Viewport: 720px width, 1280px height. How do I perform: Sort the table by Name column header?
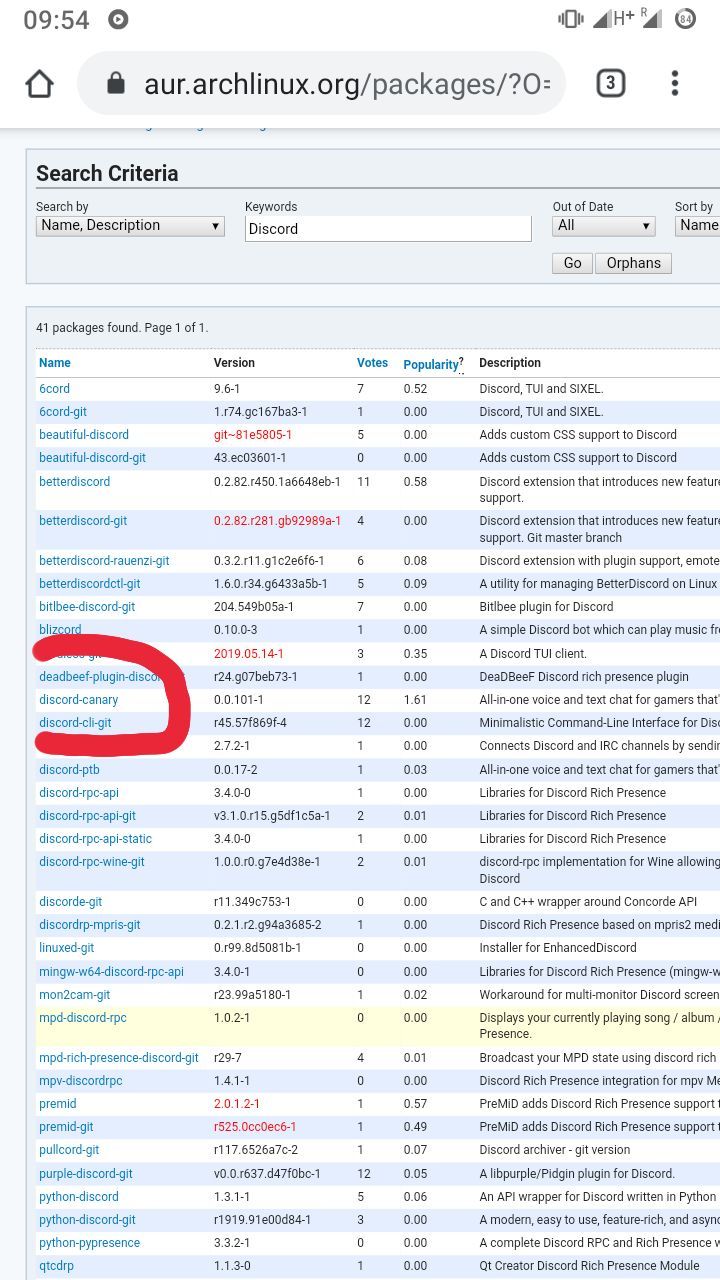55,363
